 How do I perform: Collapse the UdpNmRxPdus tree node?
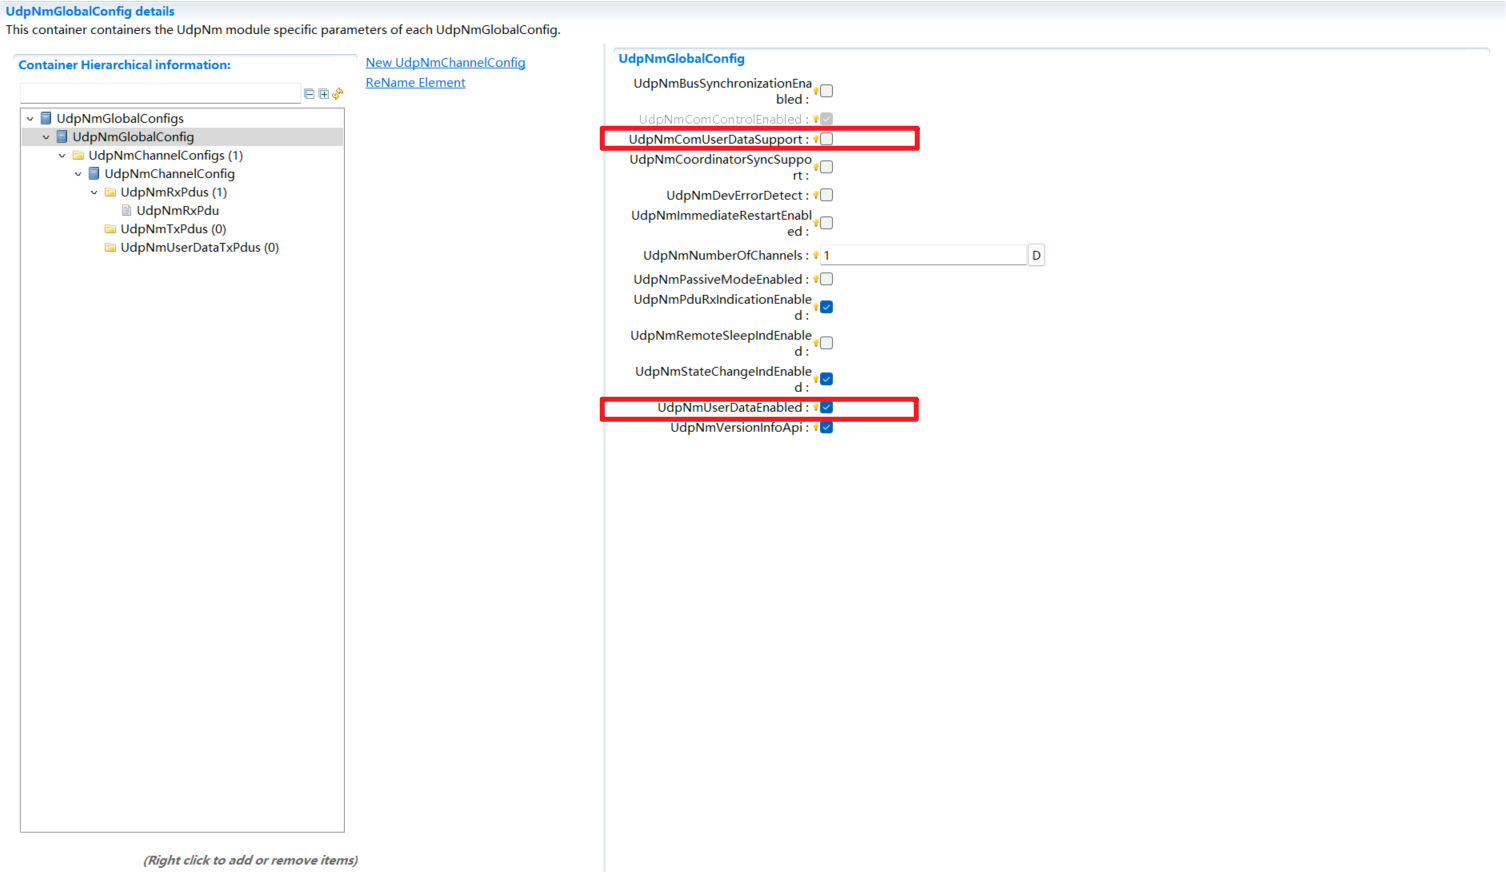click(x=94, y=193)
